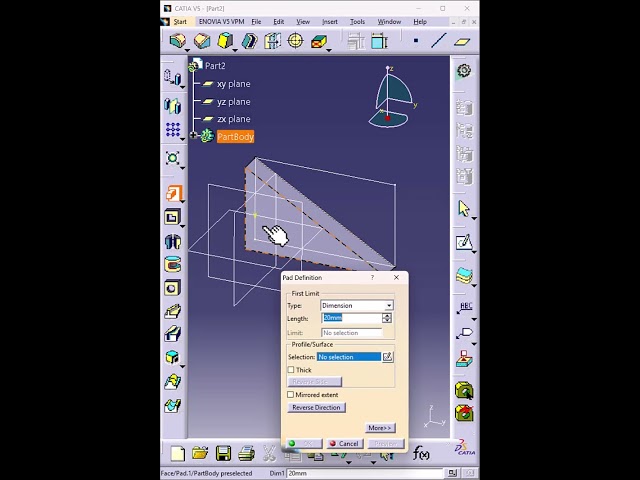The image size is (640, 480).
Task: Select the Pocket tool
Action: [x=172, y=217]
